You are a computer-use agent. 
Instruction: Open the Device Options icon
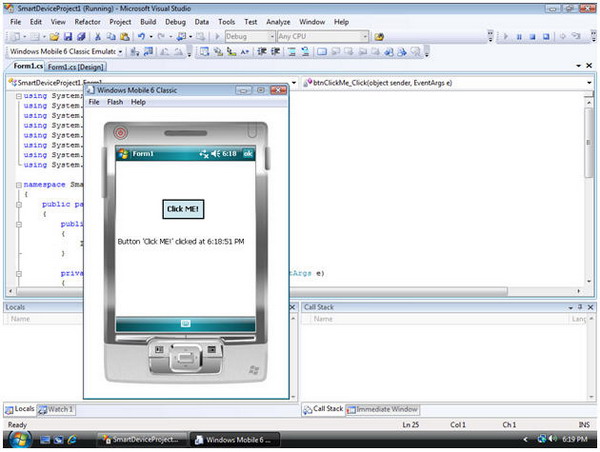148,51
